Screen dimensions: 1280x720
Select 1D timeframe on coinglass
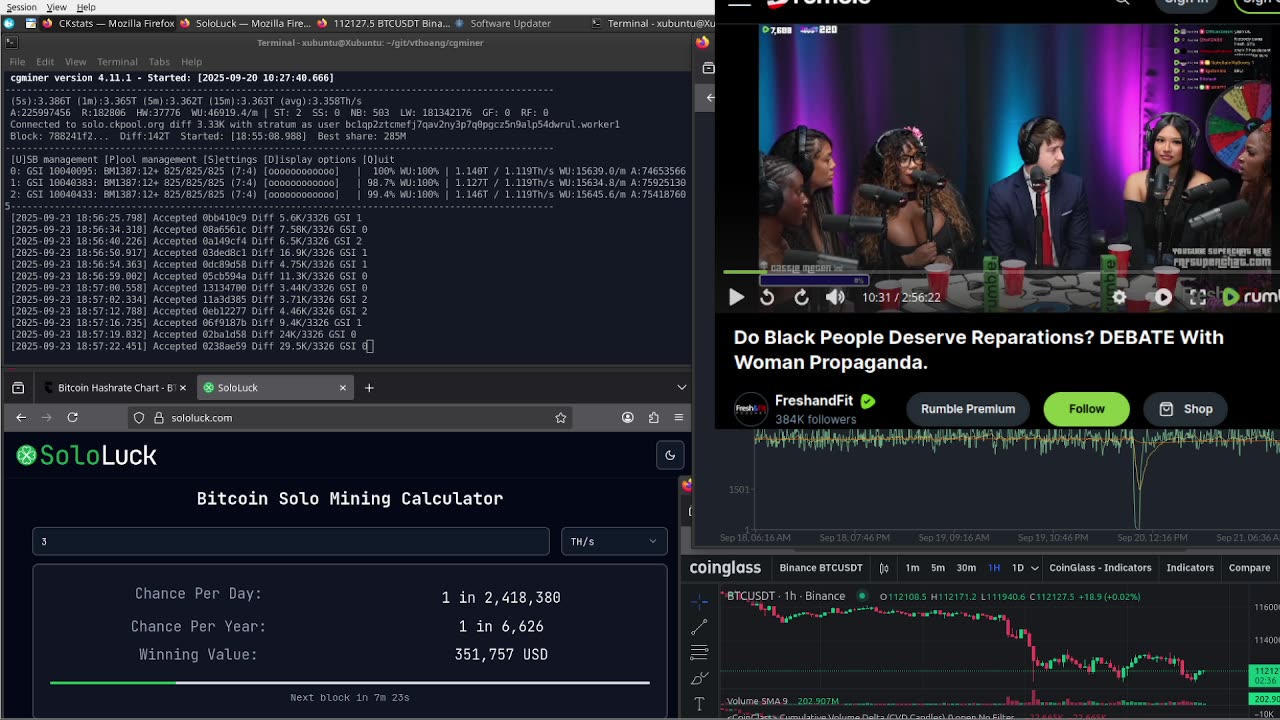click(x=1018, y=568)
